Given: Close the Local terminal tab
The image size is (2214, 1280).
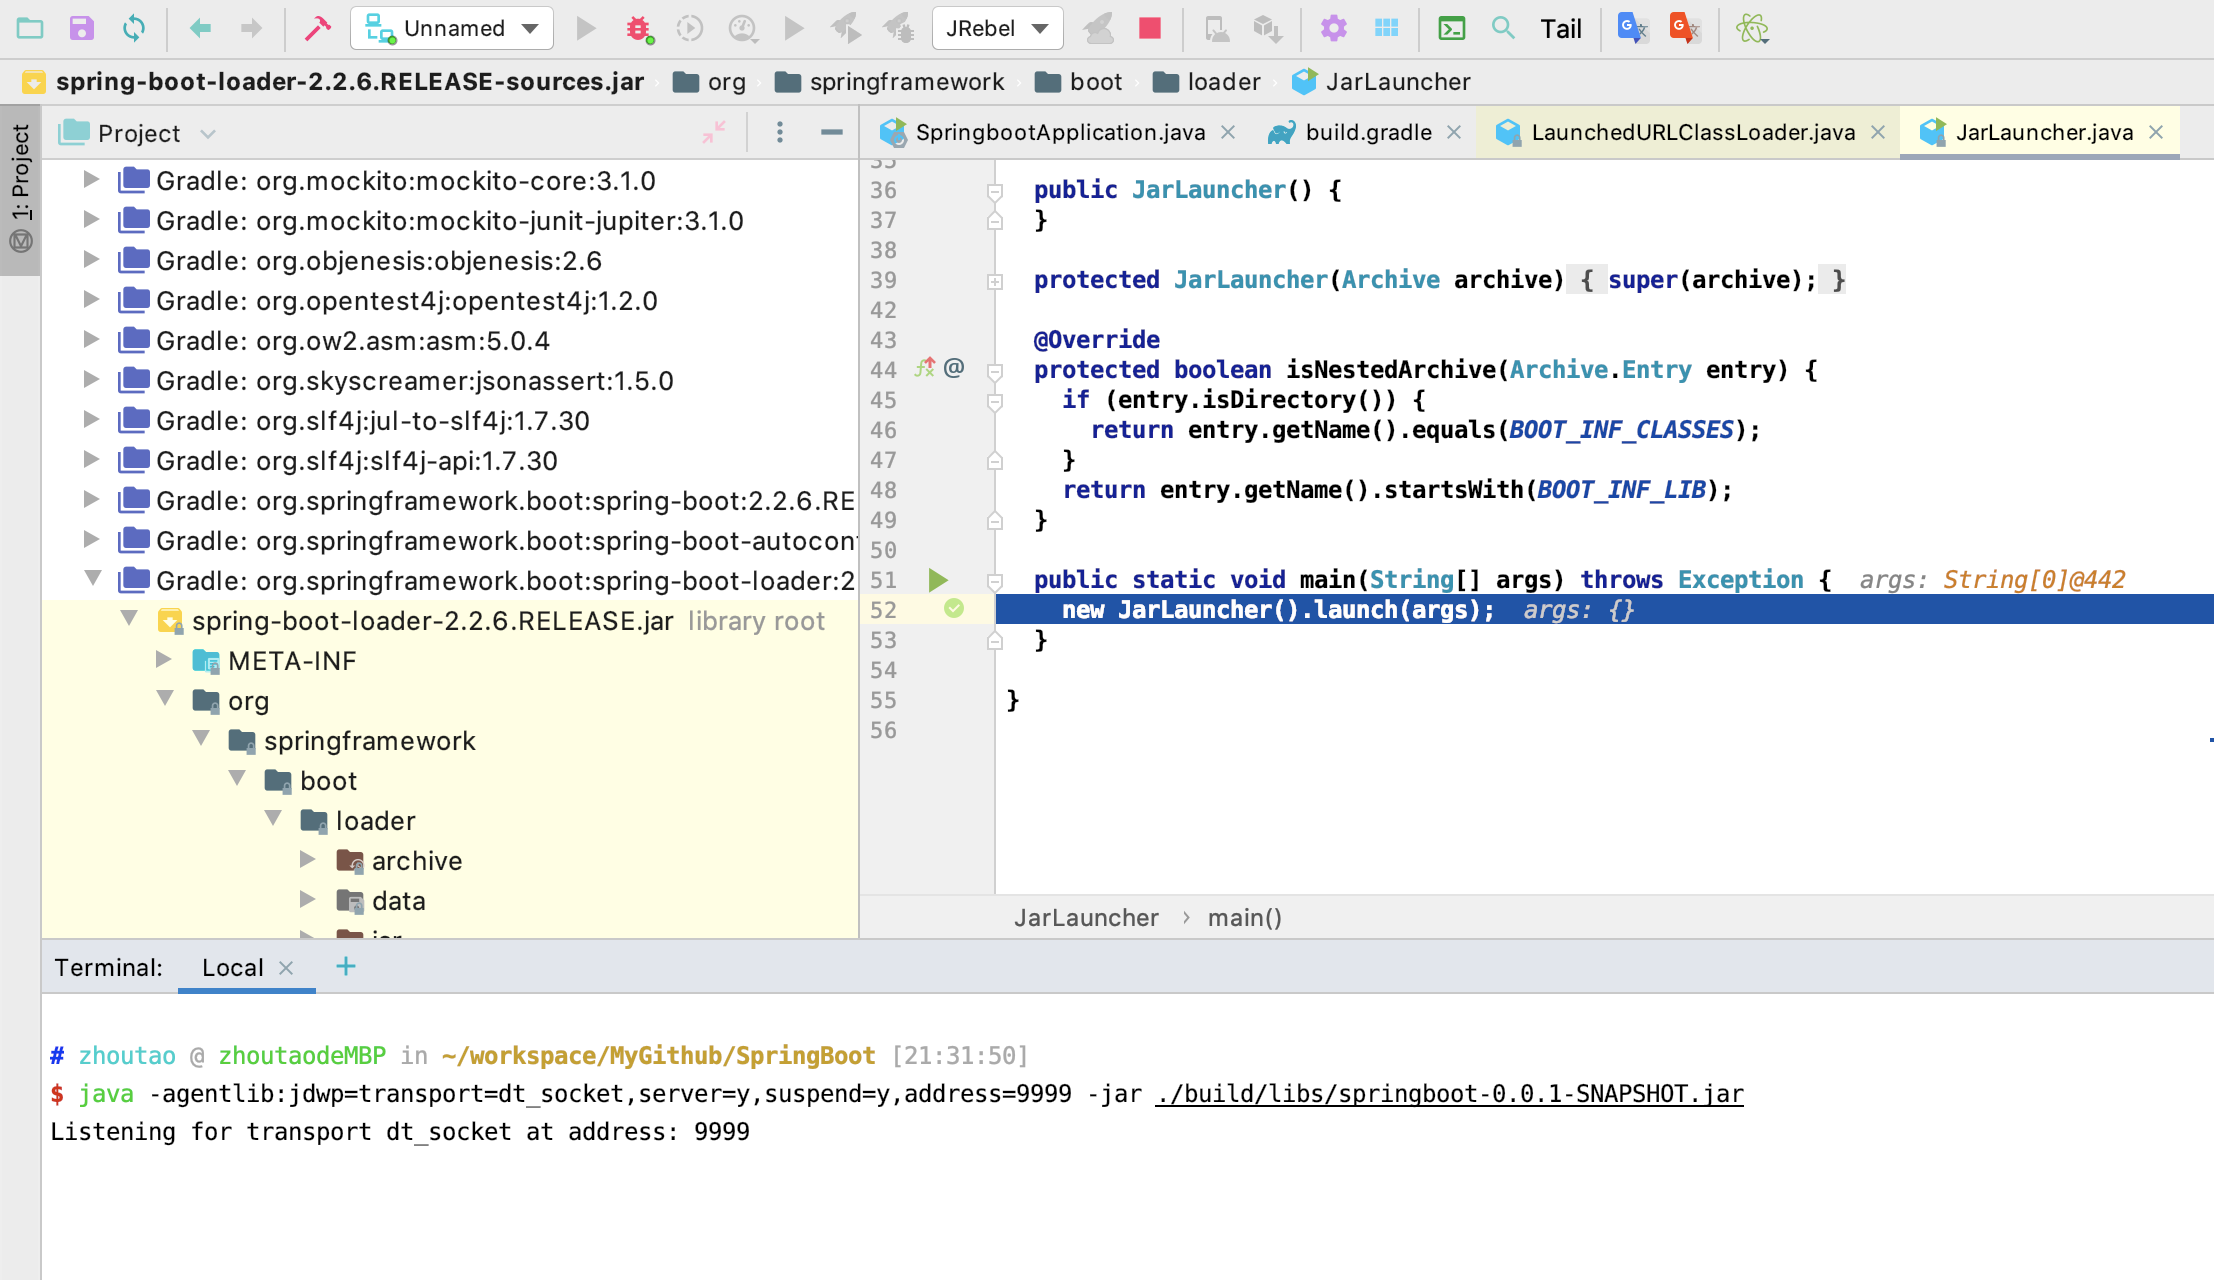Looking at the screenshot, I should (x=286, y=967).
